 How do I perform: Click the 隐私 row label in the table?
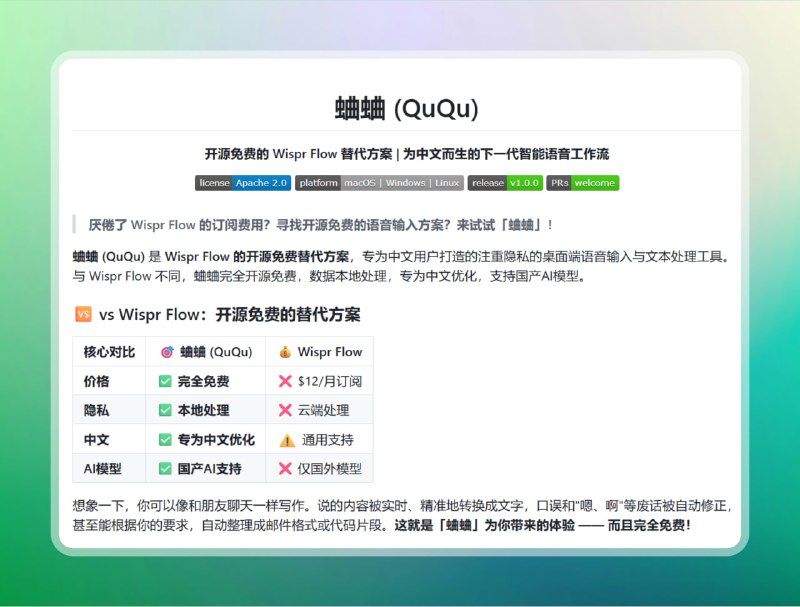click(x=94, y=410)
